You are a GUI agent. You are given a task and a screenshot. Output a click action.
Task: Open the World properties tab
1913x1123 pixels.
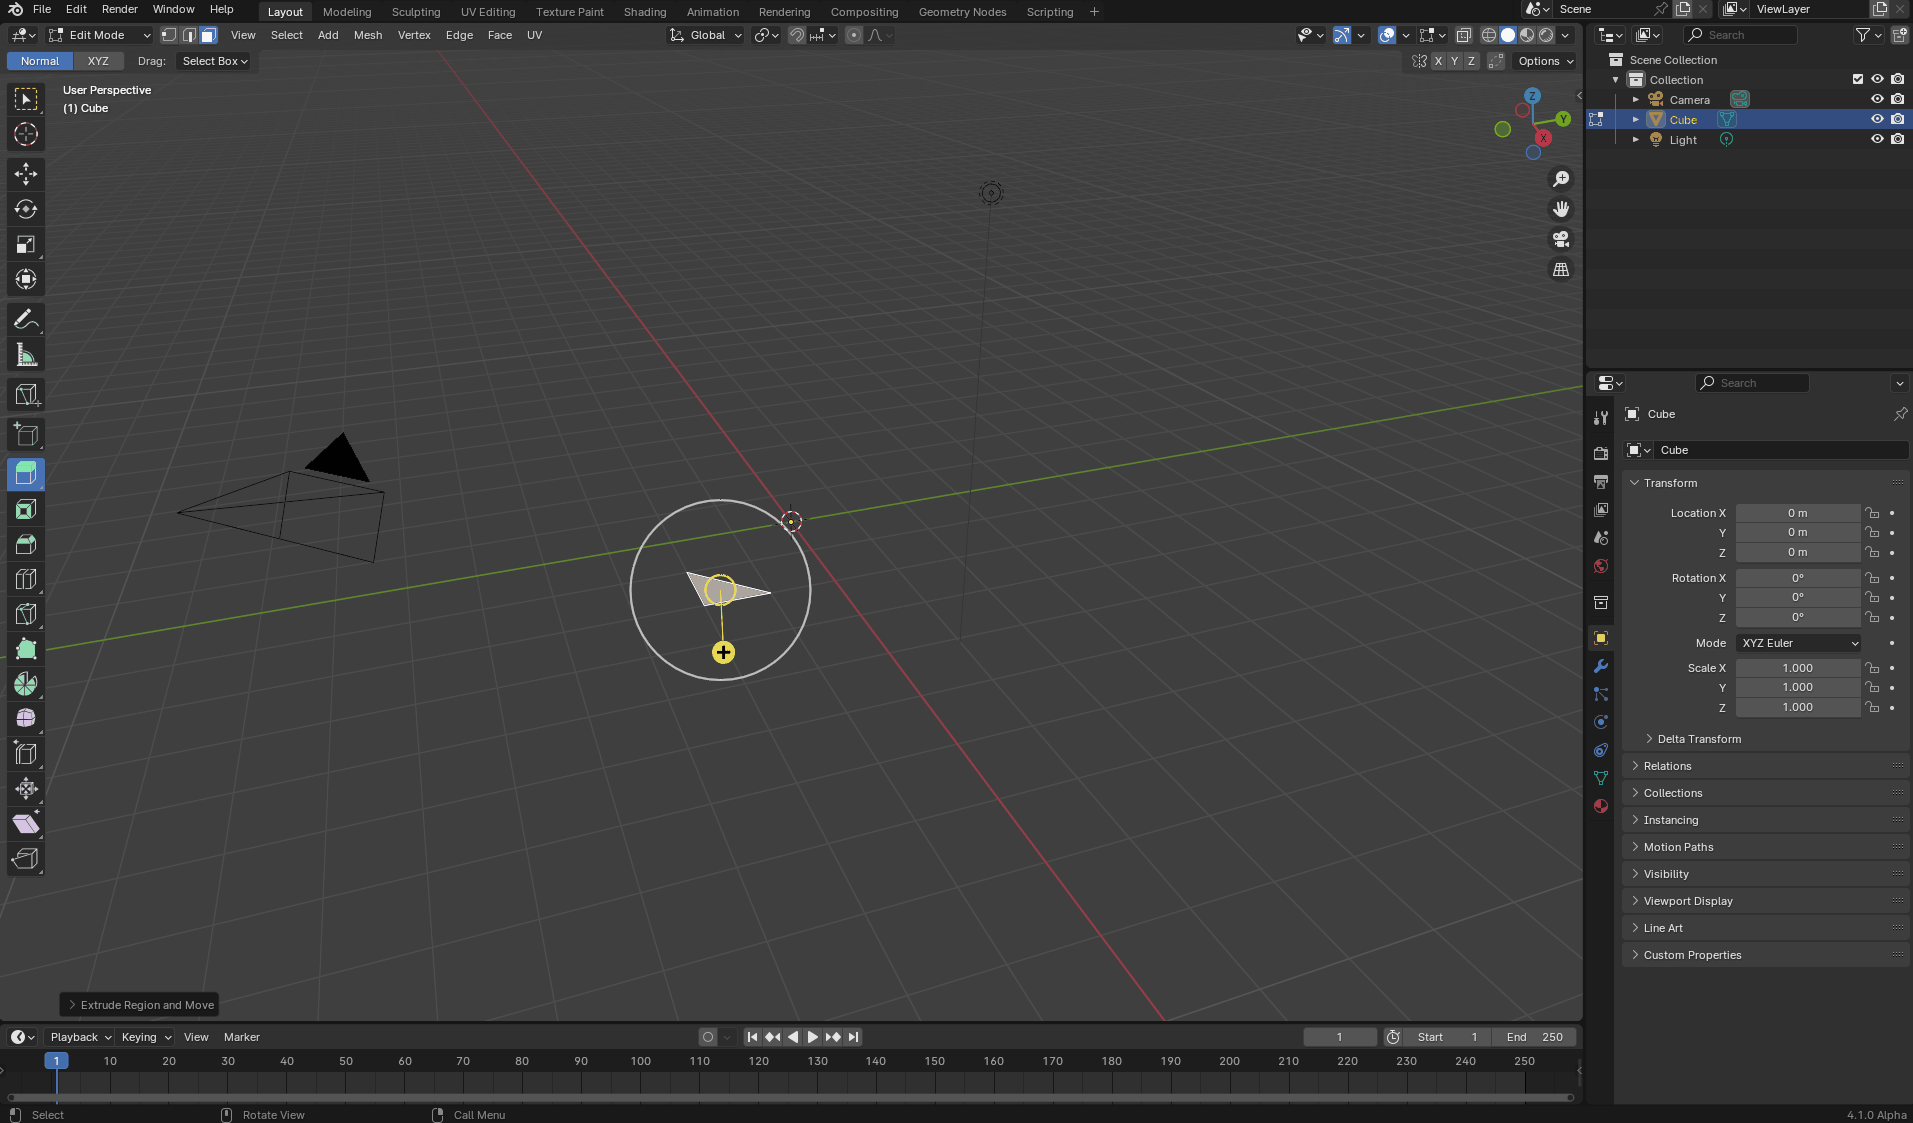(x=1601, y=566)
